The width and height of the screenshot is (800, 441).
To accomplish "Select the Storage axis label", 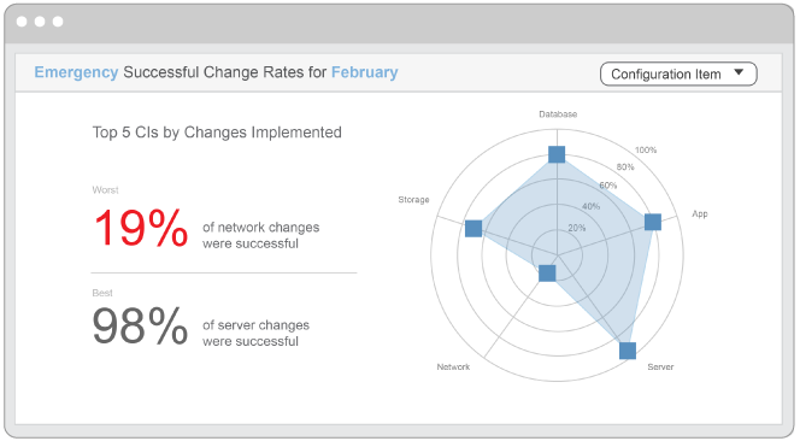I will click(413, 200).
